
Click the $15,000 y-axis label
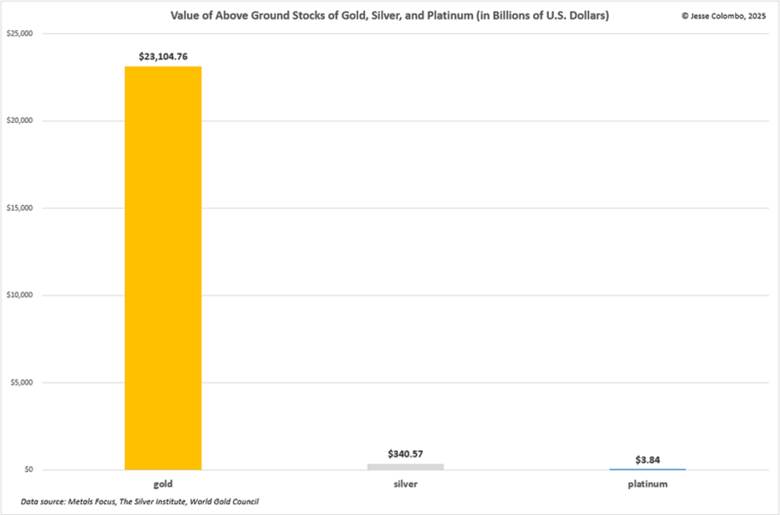pos(20,208)
